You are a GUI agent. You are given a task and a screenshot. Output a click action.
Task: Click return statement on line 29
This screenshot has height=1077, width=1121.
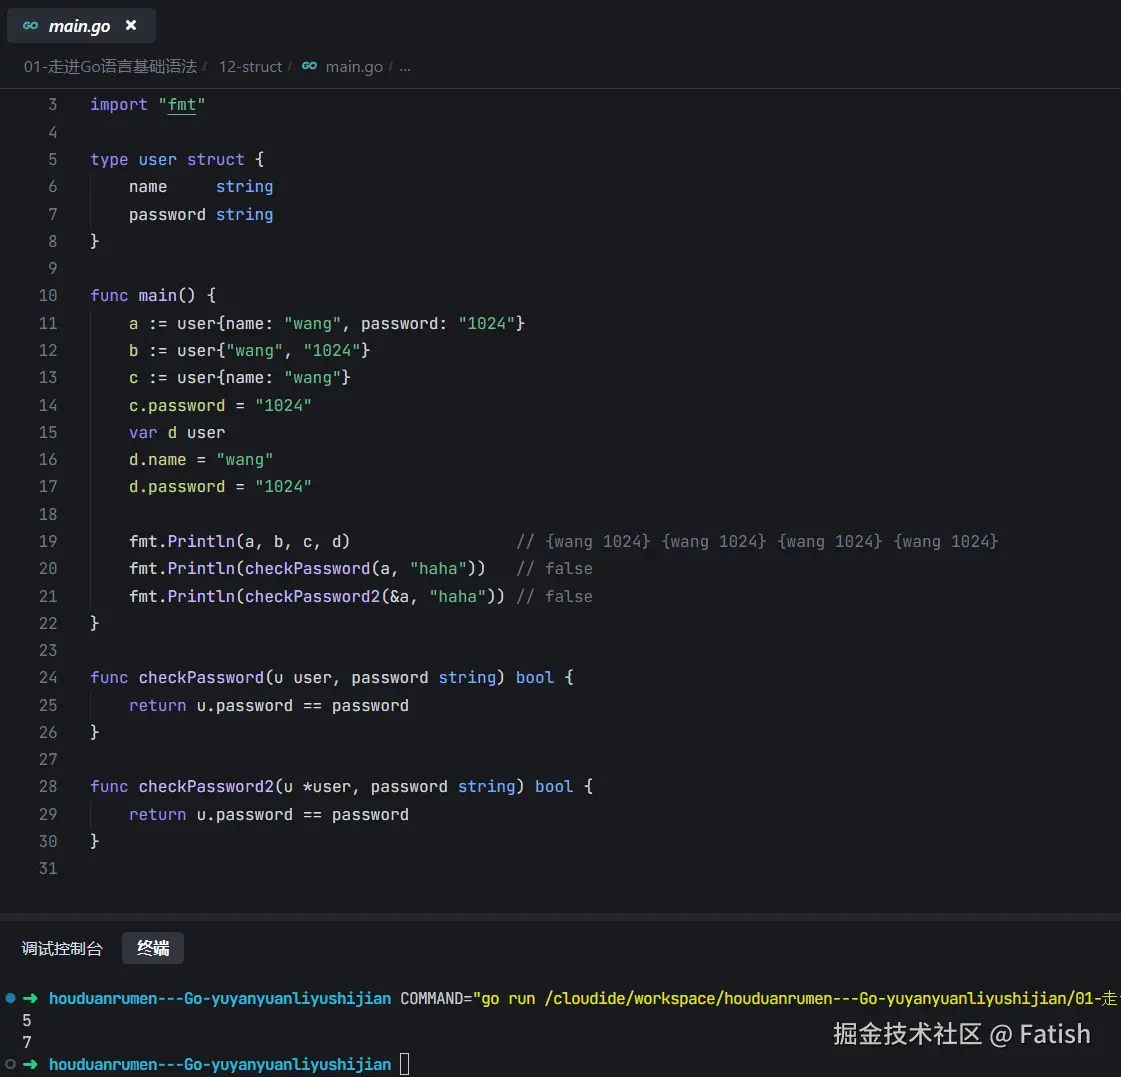pyautogui.click(x=269, y=815)
